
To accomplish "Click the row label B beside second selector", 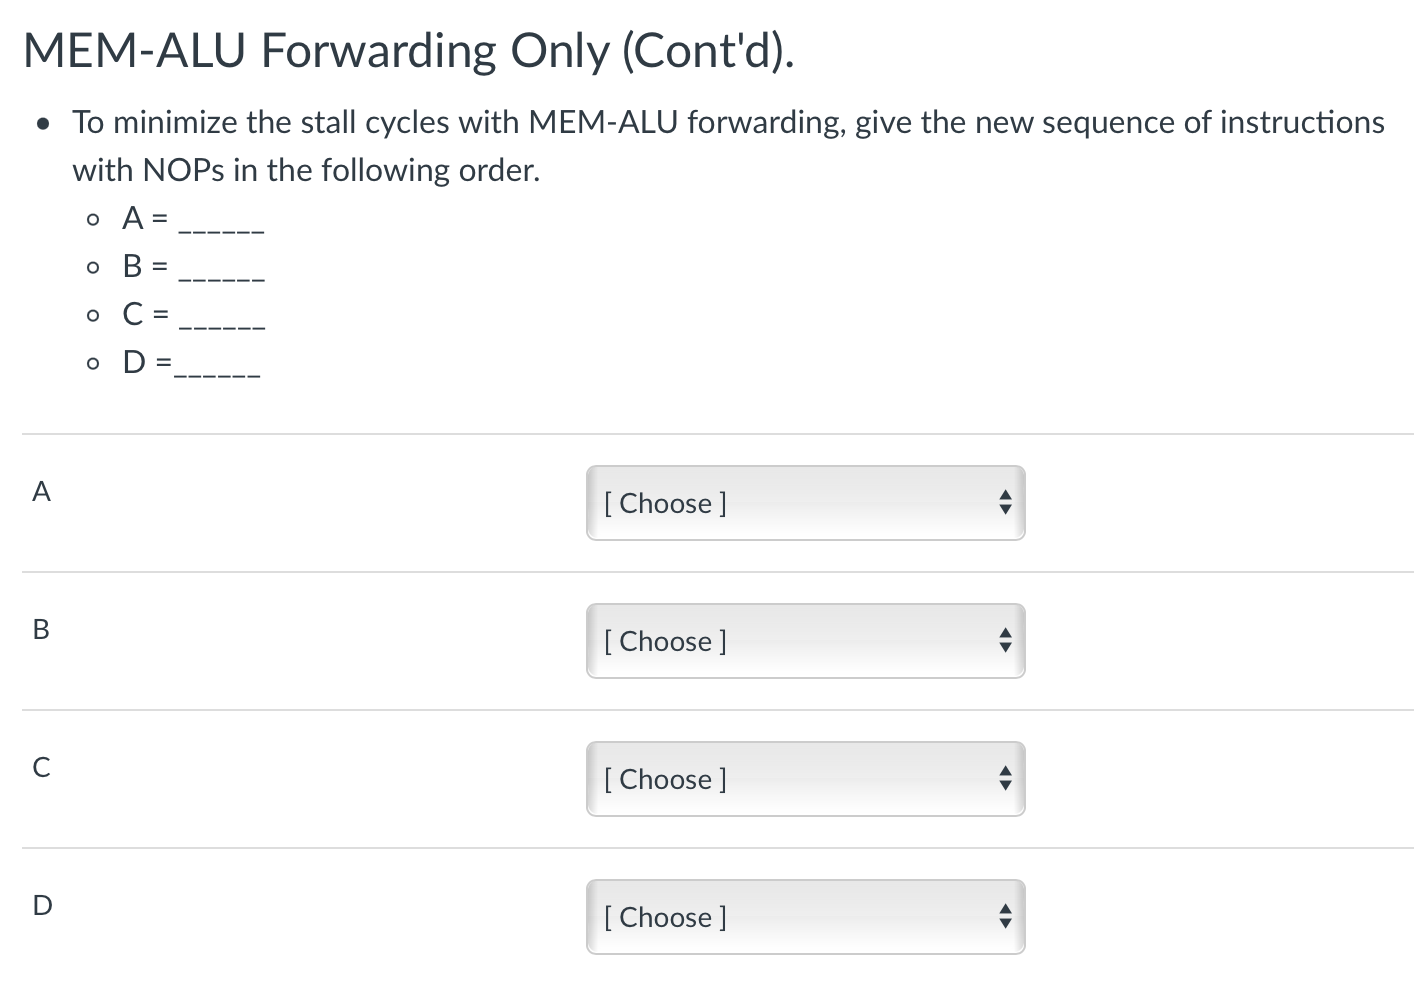I will (41, 629).
